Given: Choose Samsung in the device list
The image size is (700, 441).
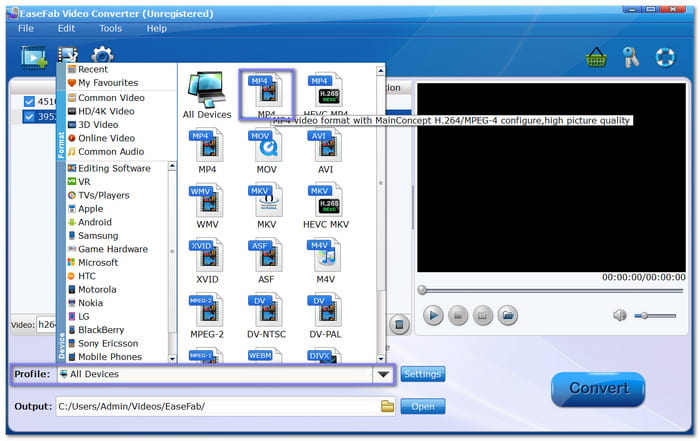Looking at the screenshot, I should (98, 236).
